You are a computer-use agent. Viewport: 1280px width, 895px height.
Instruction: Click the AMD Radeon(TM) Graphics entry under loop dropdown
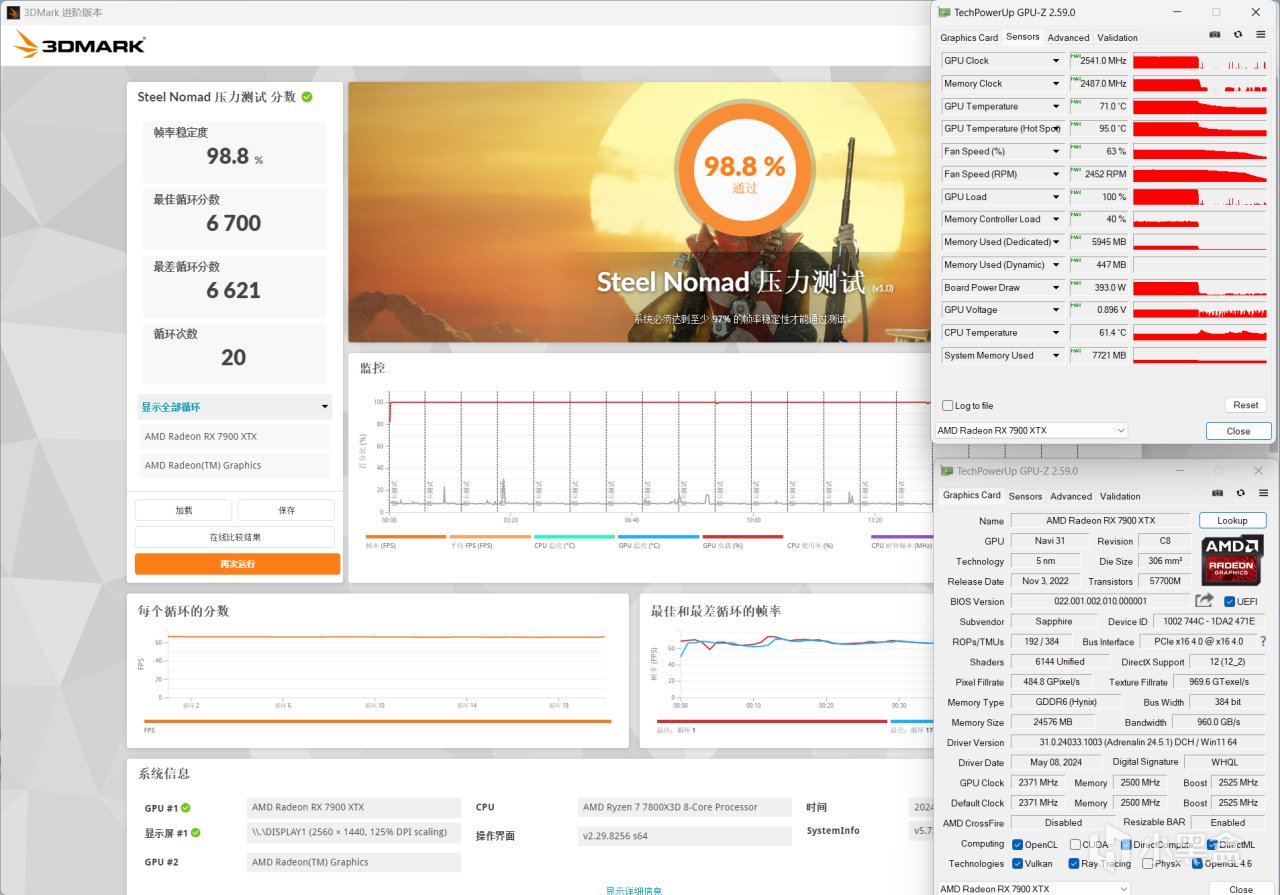coord(234,465)
